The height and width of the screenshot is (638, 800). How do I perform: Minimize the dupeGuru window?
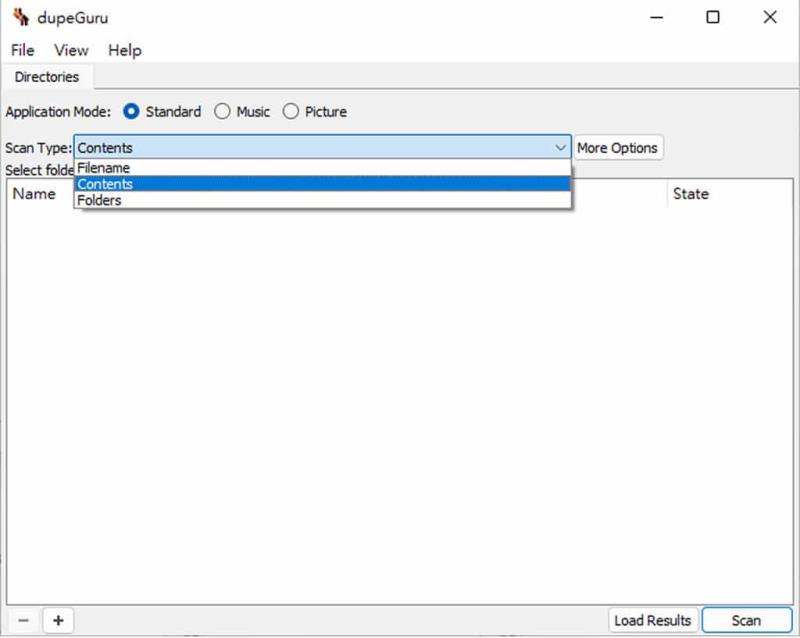click(x=657, y=17)
